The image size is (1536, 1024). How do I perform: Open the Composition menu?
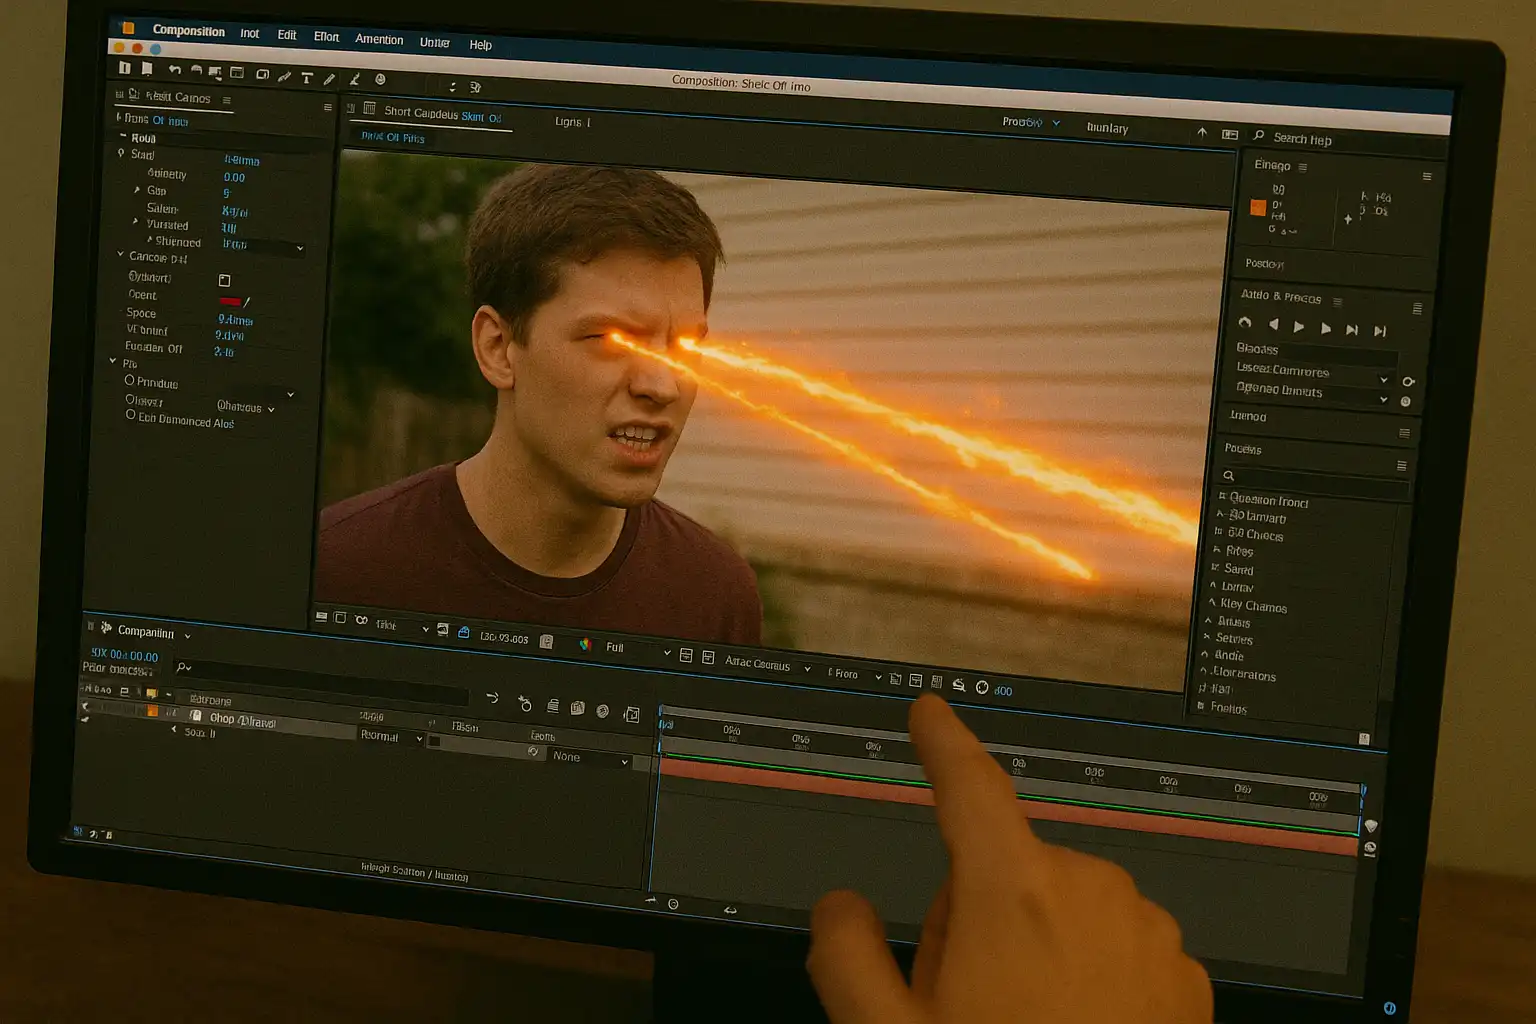click(188, 30)
